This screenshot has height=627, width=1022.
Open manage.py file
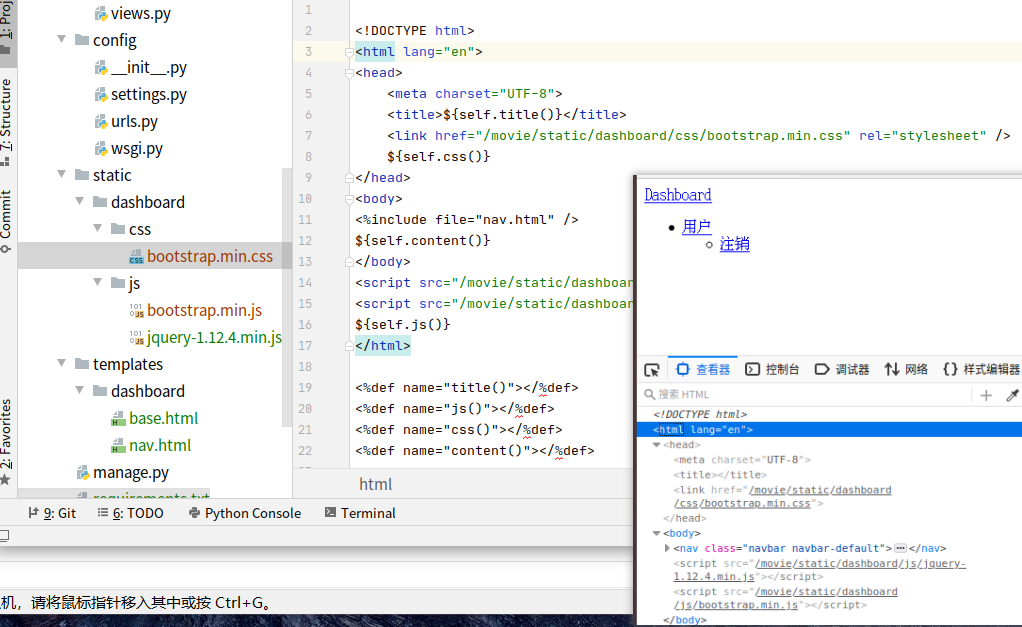point(131,472)
